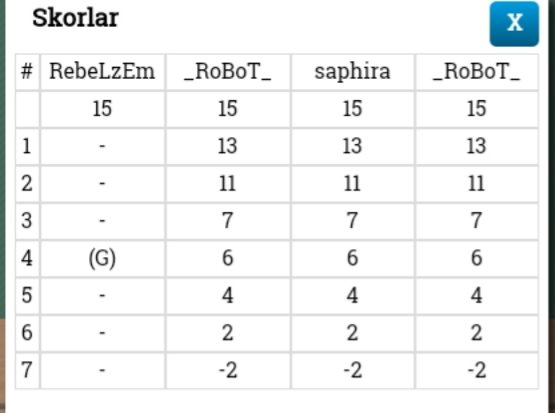
Task: Click first _RoBoT_ score 2 in round 6
Action: 228,333
